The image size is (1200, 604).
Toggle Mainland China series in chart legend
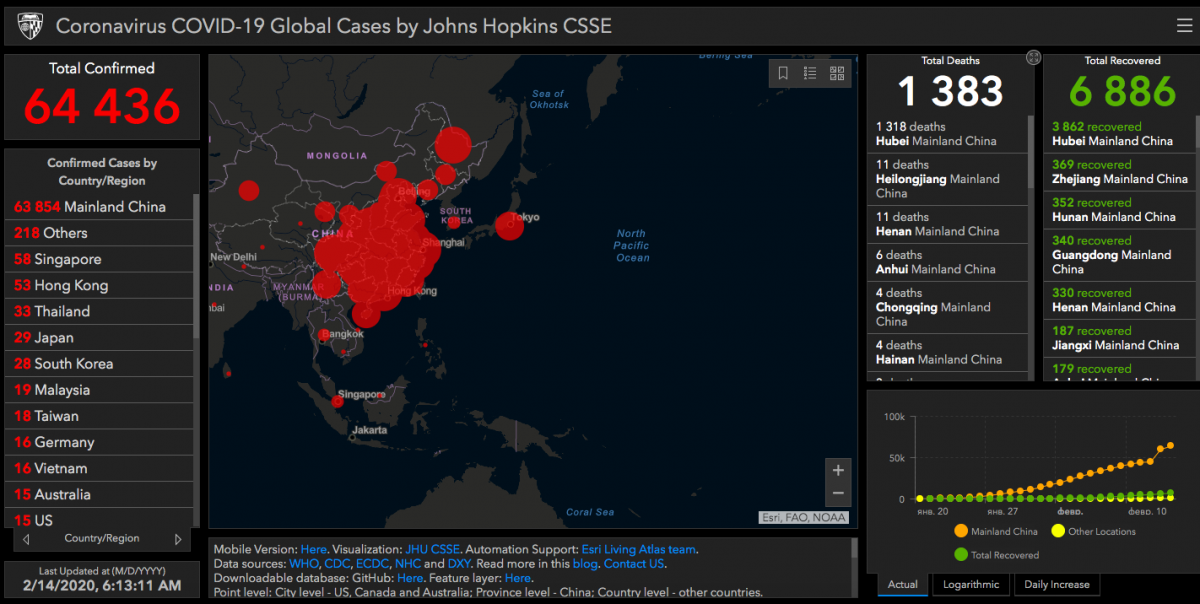[996, 531]
